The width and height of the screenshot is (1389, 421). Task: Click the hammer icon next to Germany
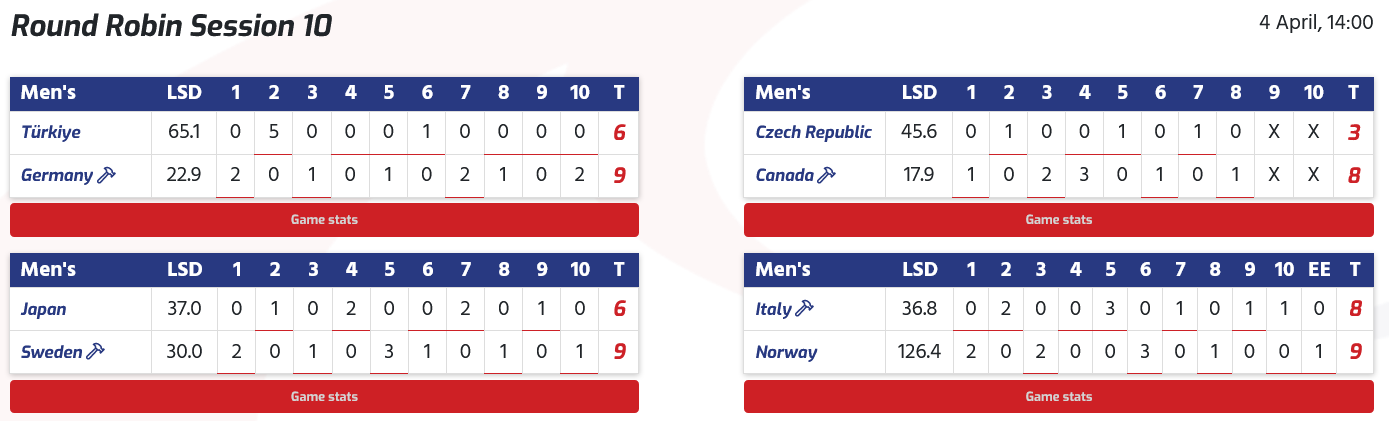[x=108, y=175]
